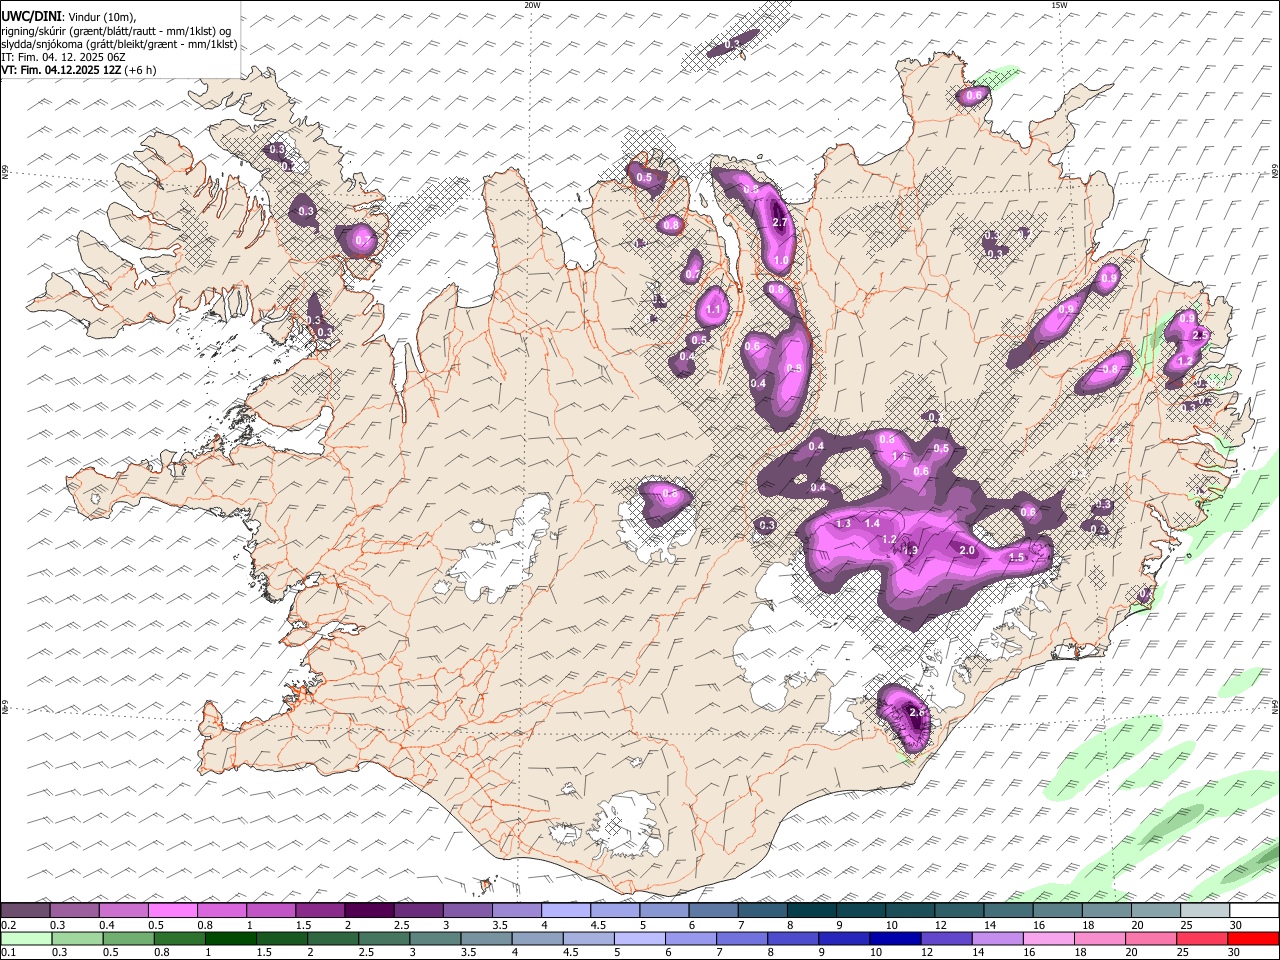Pick snow legend swatch between 1 and 1.5

coord(271,910)
